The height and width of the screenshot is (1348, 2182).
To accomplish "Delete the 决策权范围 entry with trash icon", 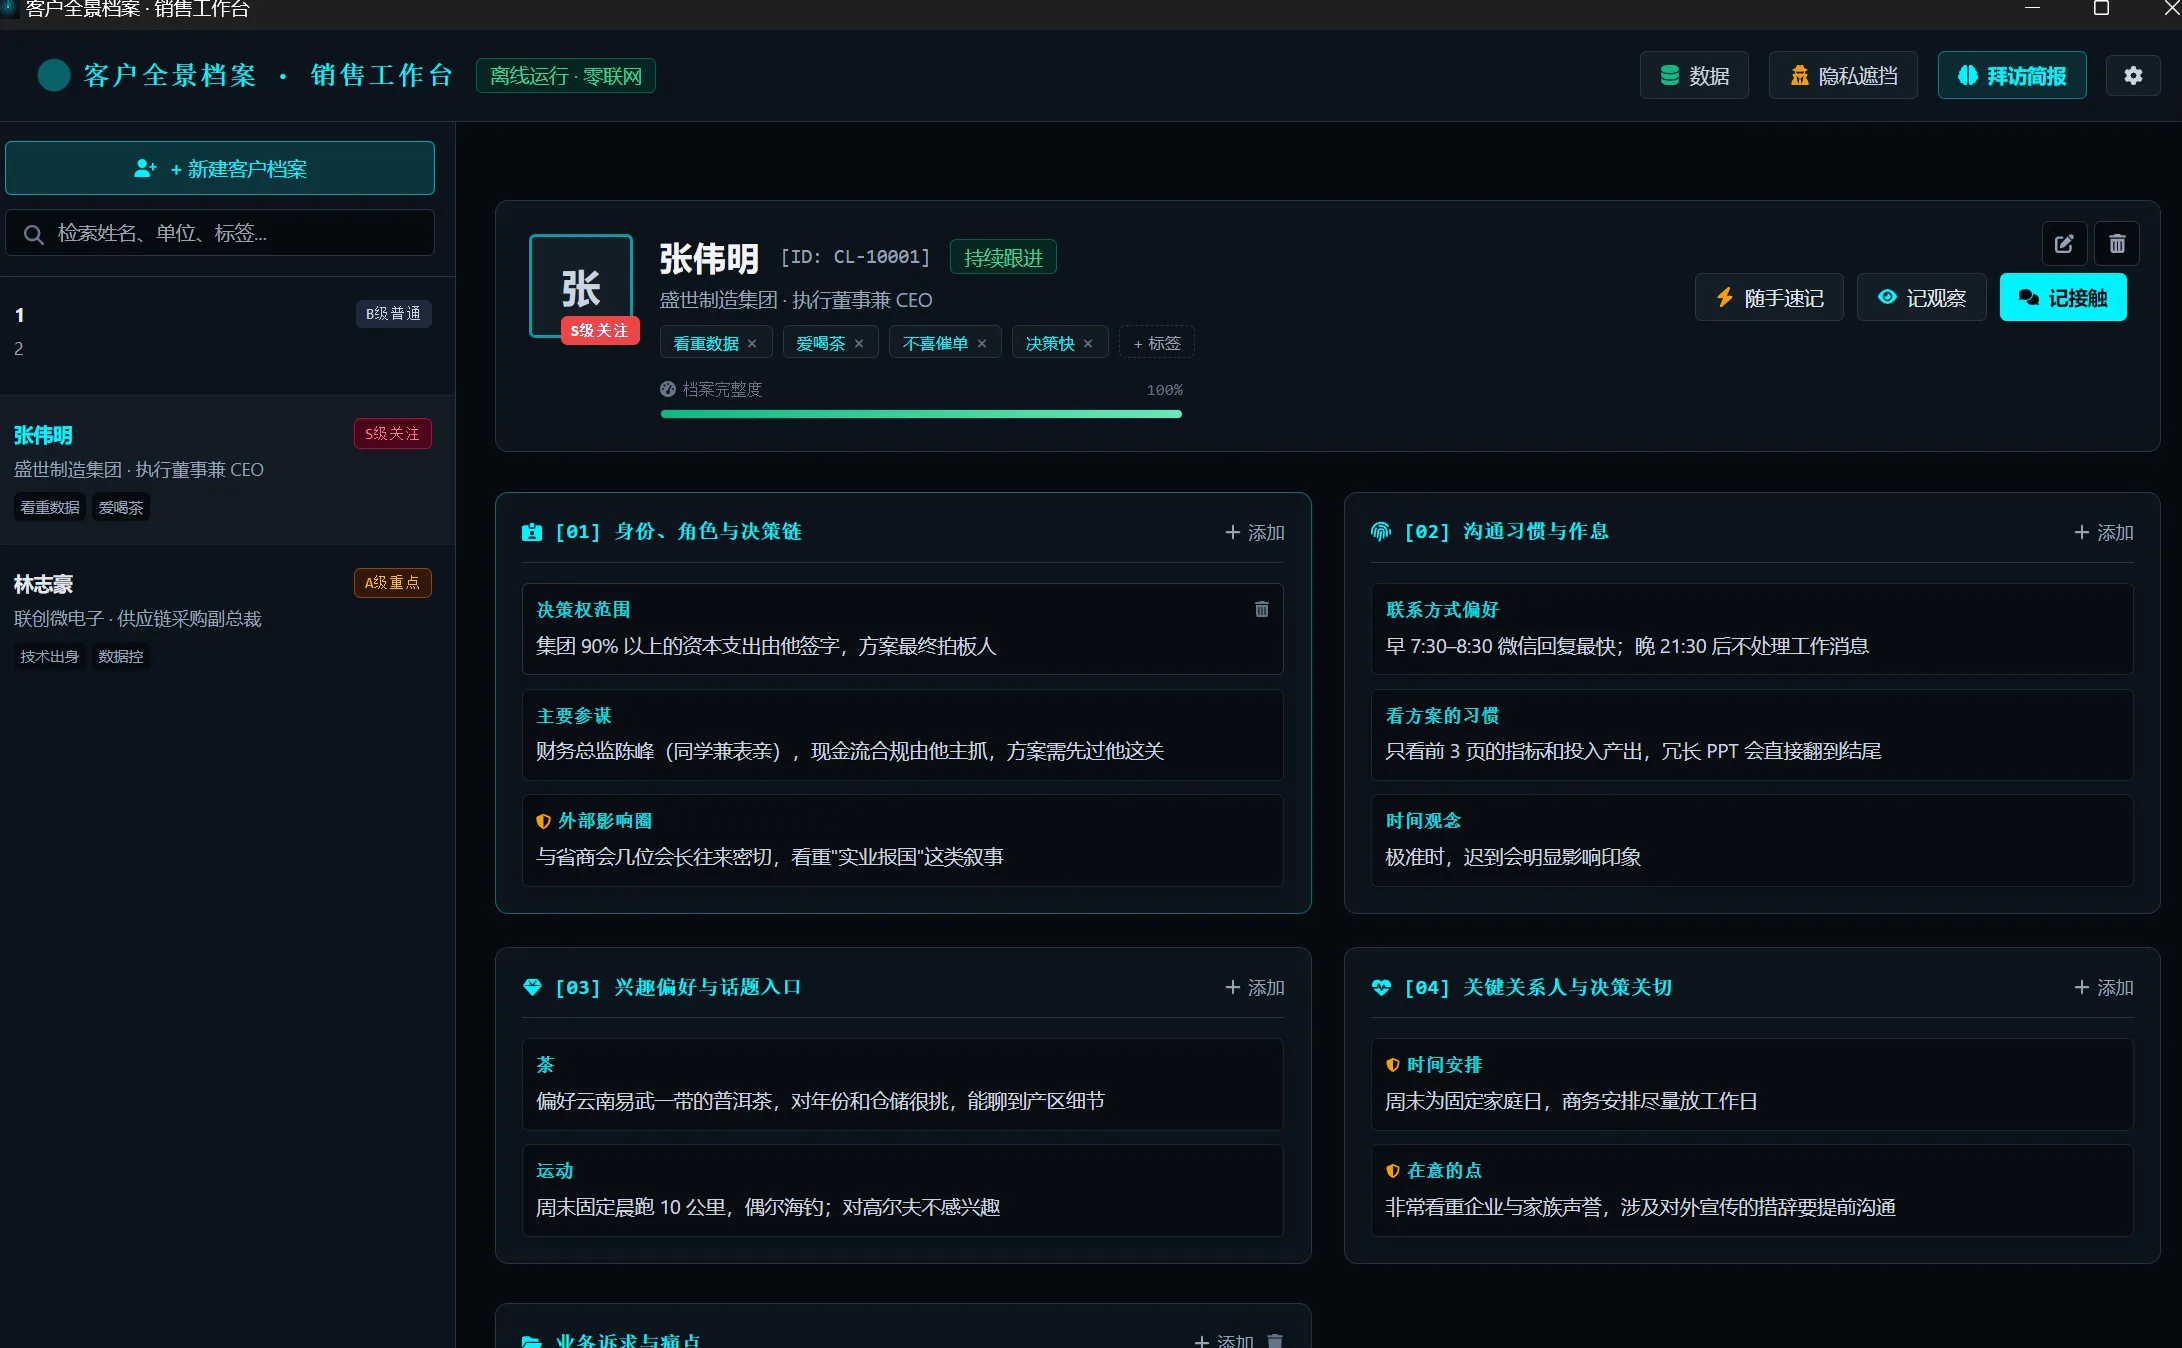I will click(x=1261, y=609).
